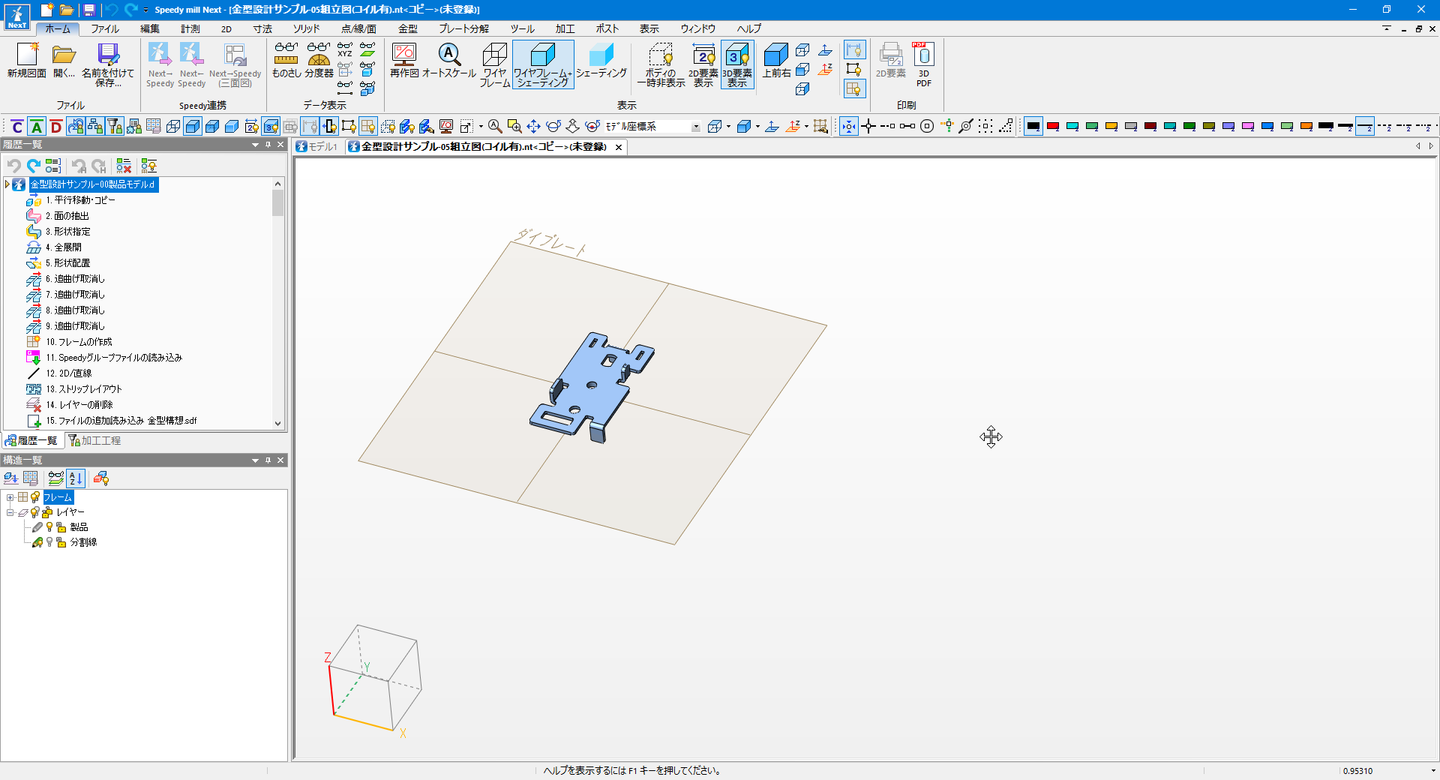Image resolution: width=1440 pixels, height=780 pixels.
Task: Click A-Z sort icon in 構造一覧 panel
Action: 76,479
